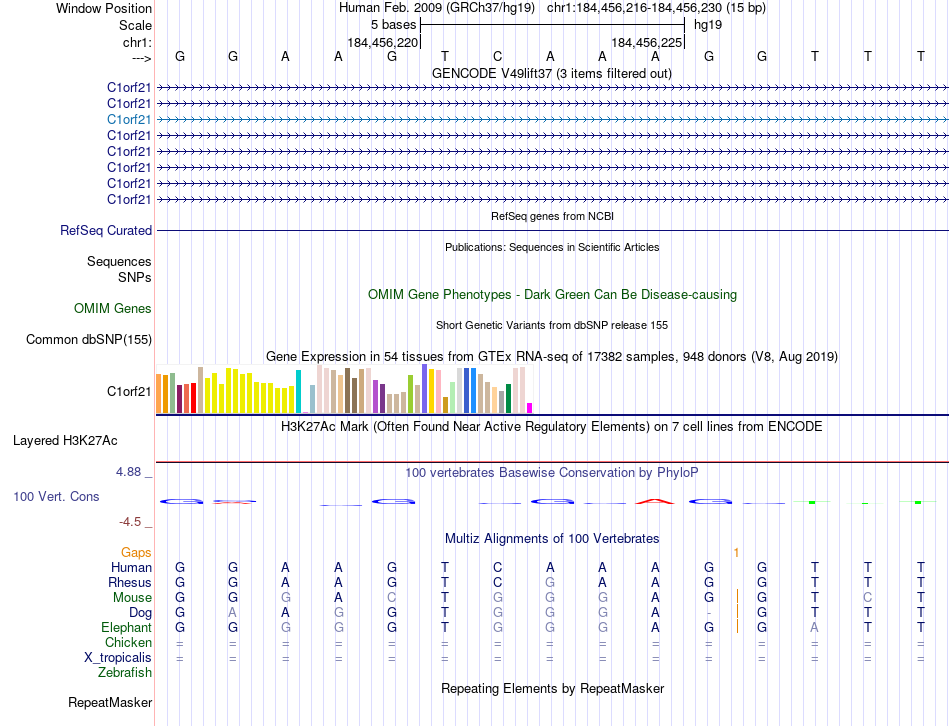Viewport: 950px width, 726px height.
Task: Click the ---> sequence direction label
Action: coord(142,58)
